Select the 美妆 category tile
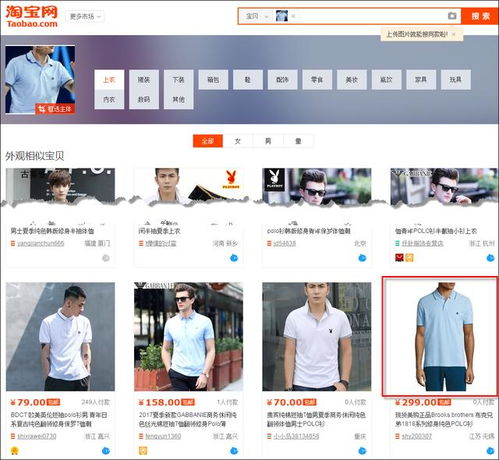 tap(352, 80)
